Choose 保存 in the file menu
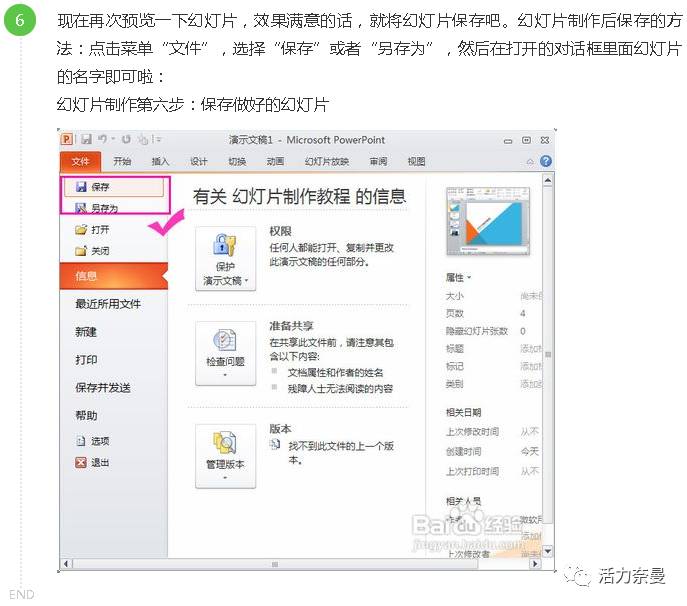The height and width of the screenshot is (606, 687). pyautogui.click(x=114, y=187)
